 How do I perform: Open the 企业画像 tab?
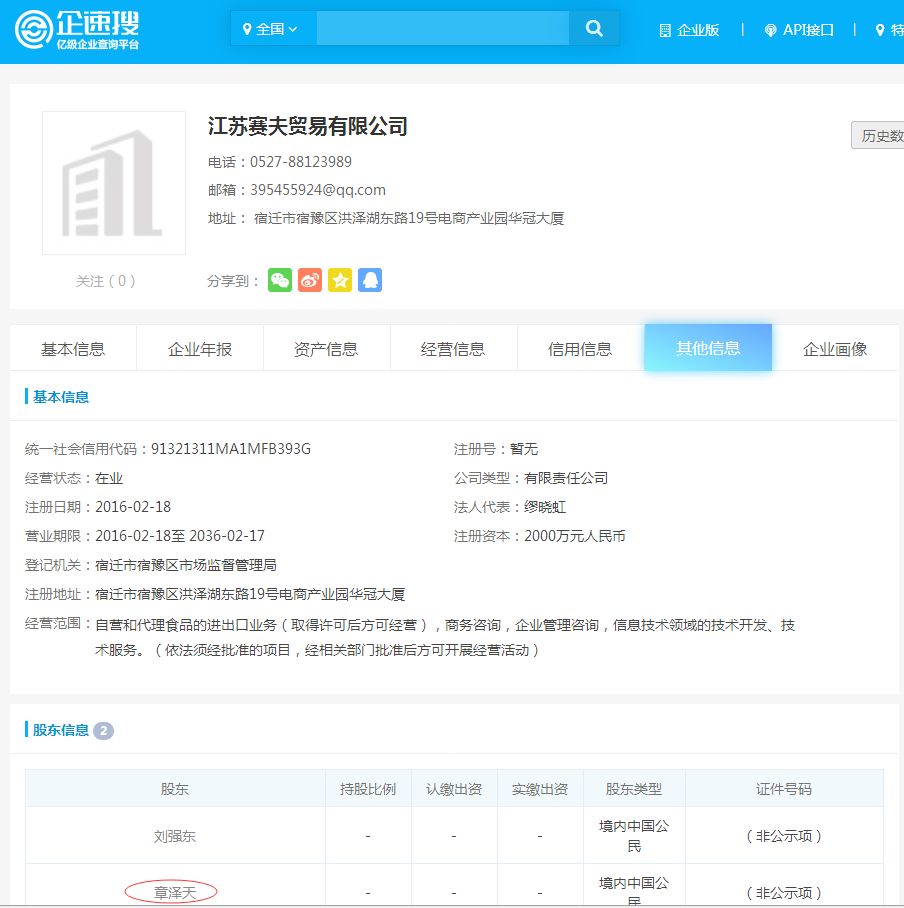[834, 347]
